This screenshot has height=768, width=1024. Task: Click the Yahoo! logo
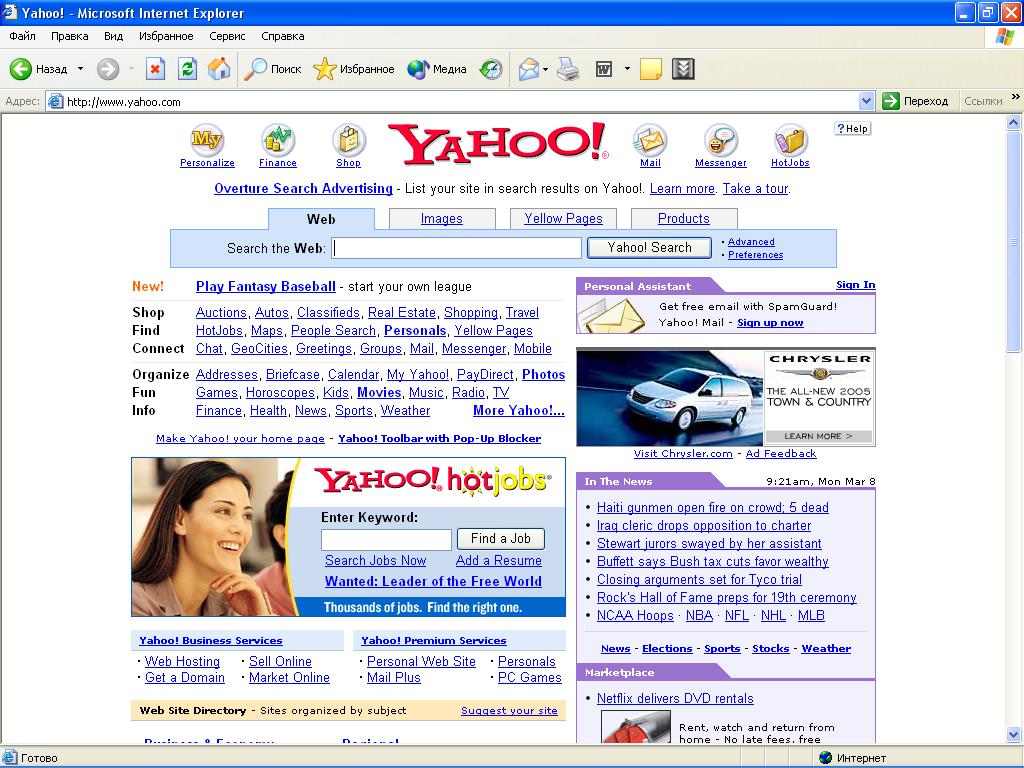click(498, 144)
